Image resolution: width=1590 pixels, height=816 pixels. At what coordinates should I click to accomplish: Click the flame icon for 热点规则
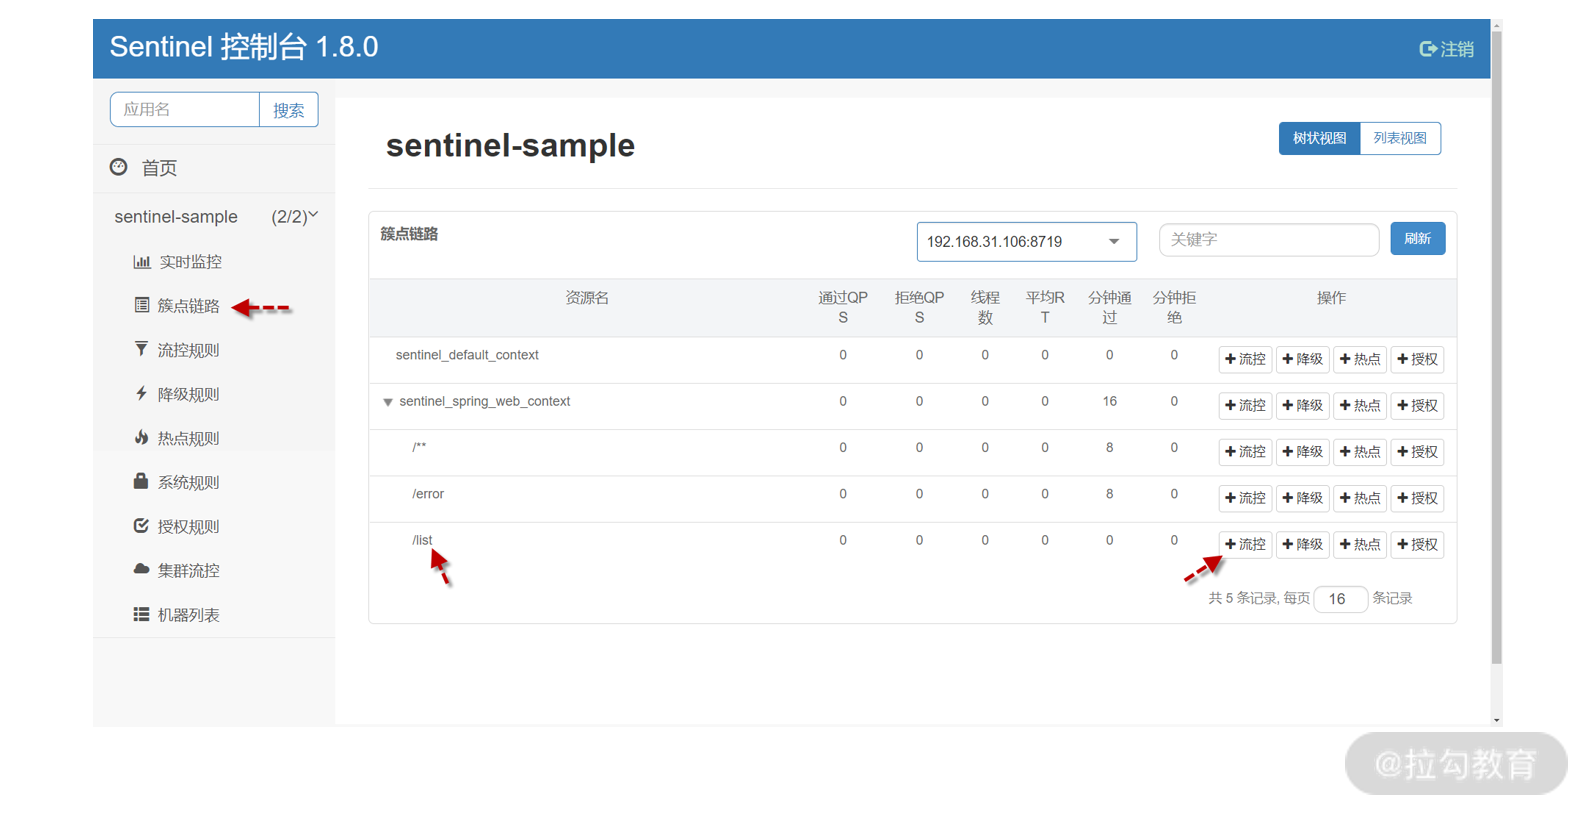click(x=141, y=437)
